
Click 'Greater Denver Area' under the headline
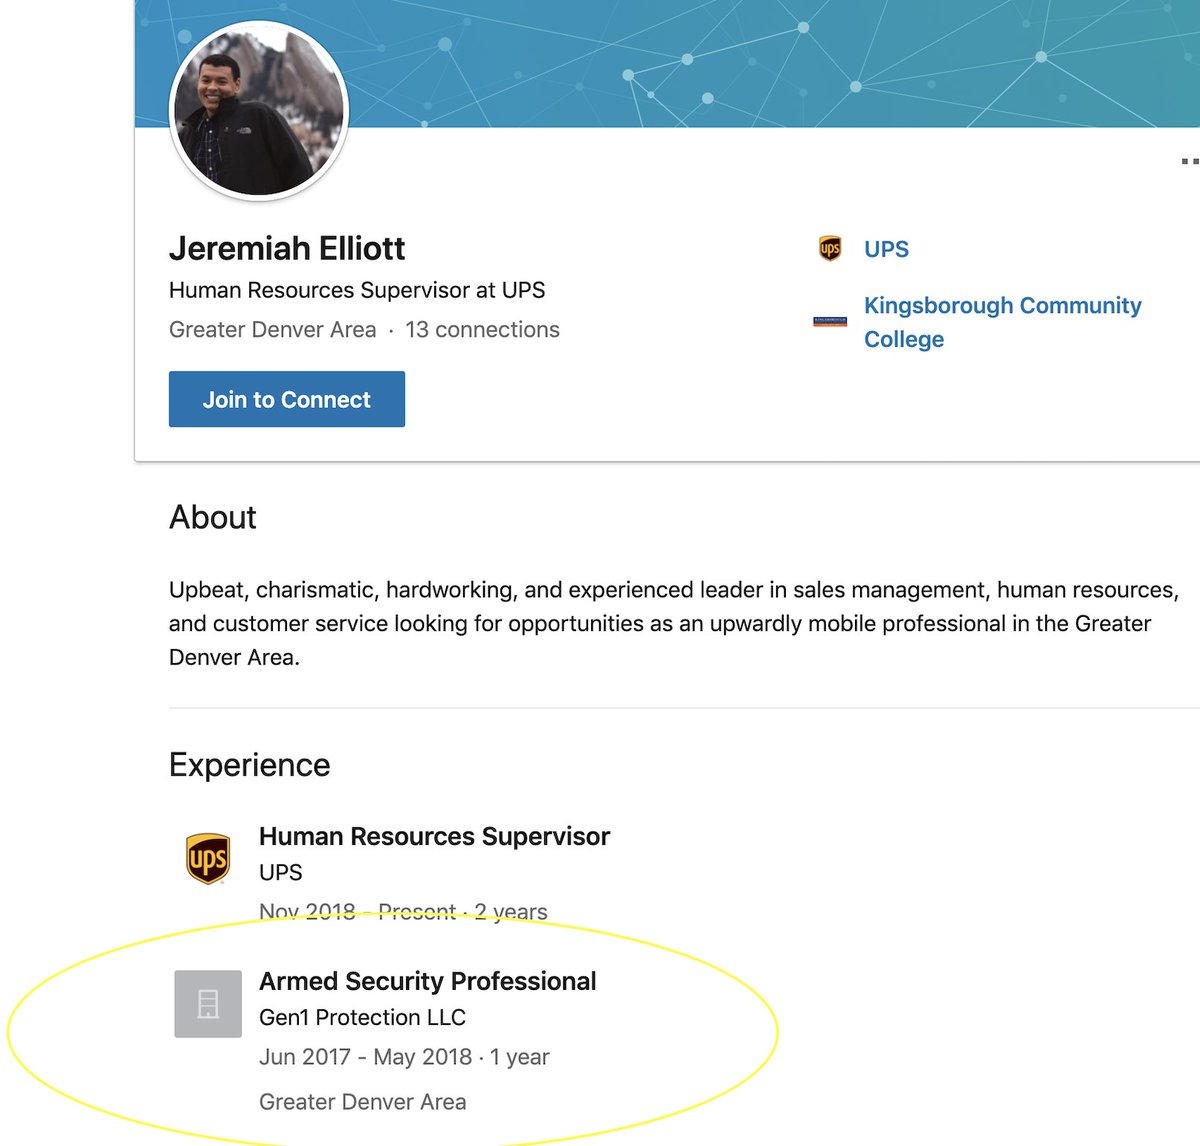(x=273, y=329)
